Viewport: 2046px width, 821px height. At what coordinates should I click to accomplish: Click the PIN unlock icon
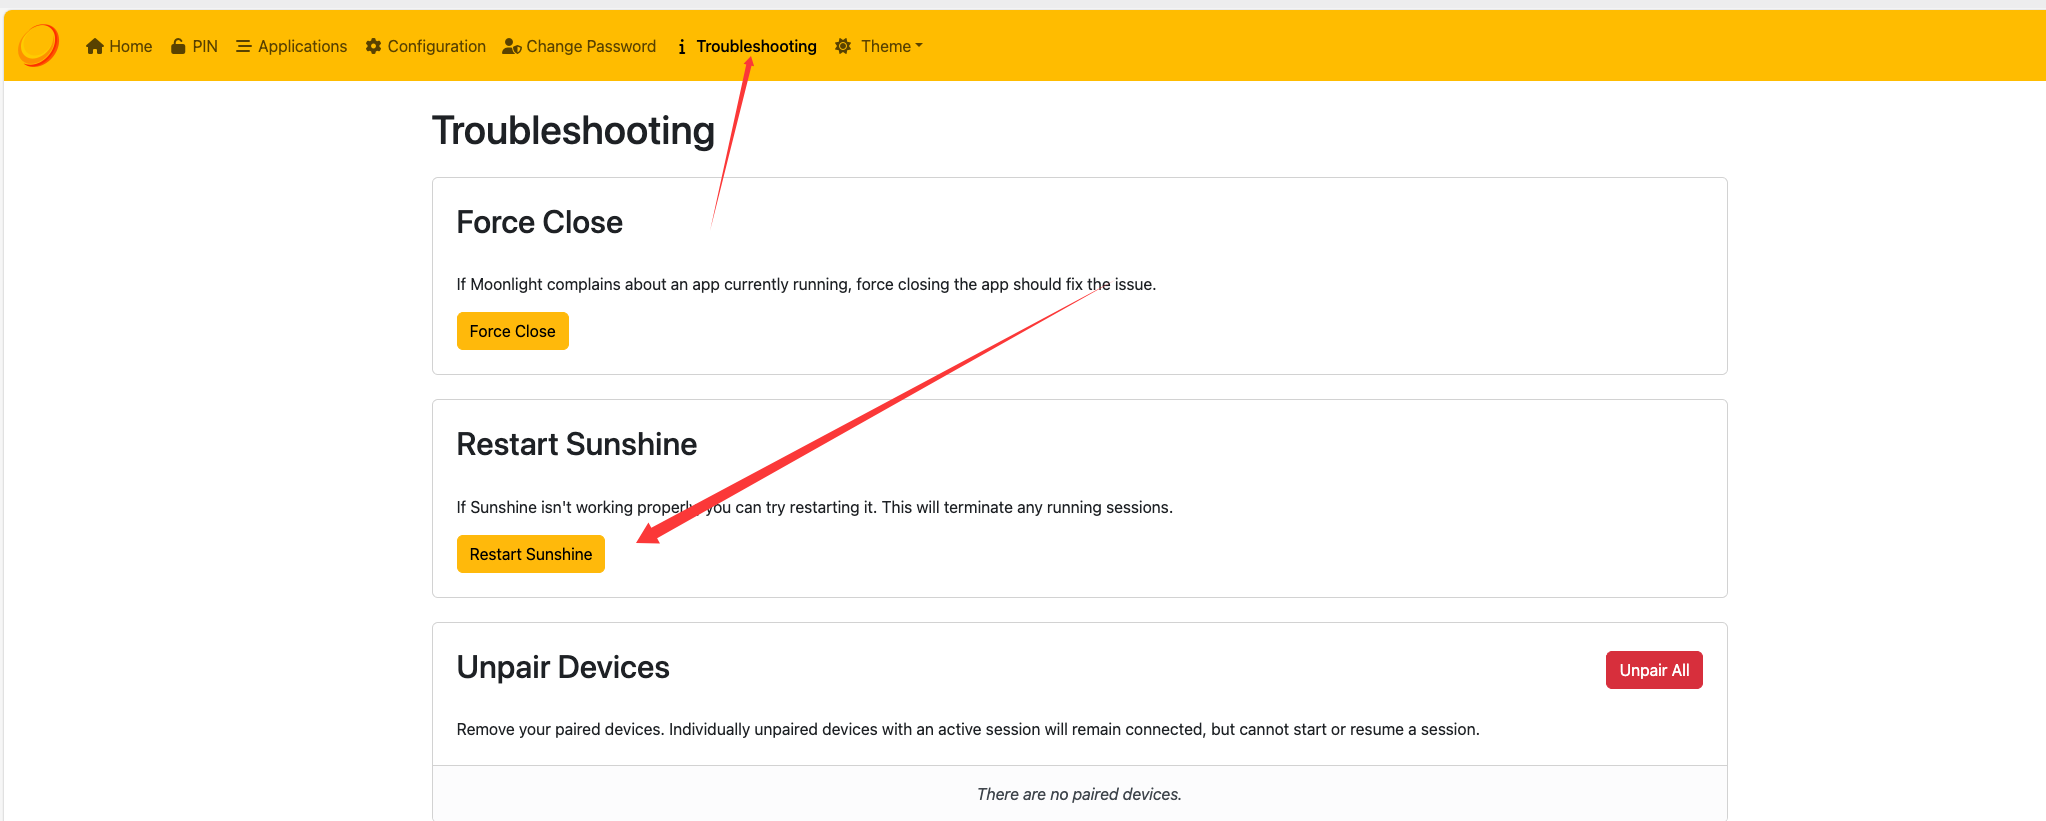(178, 46)
